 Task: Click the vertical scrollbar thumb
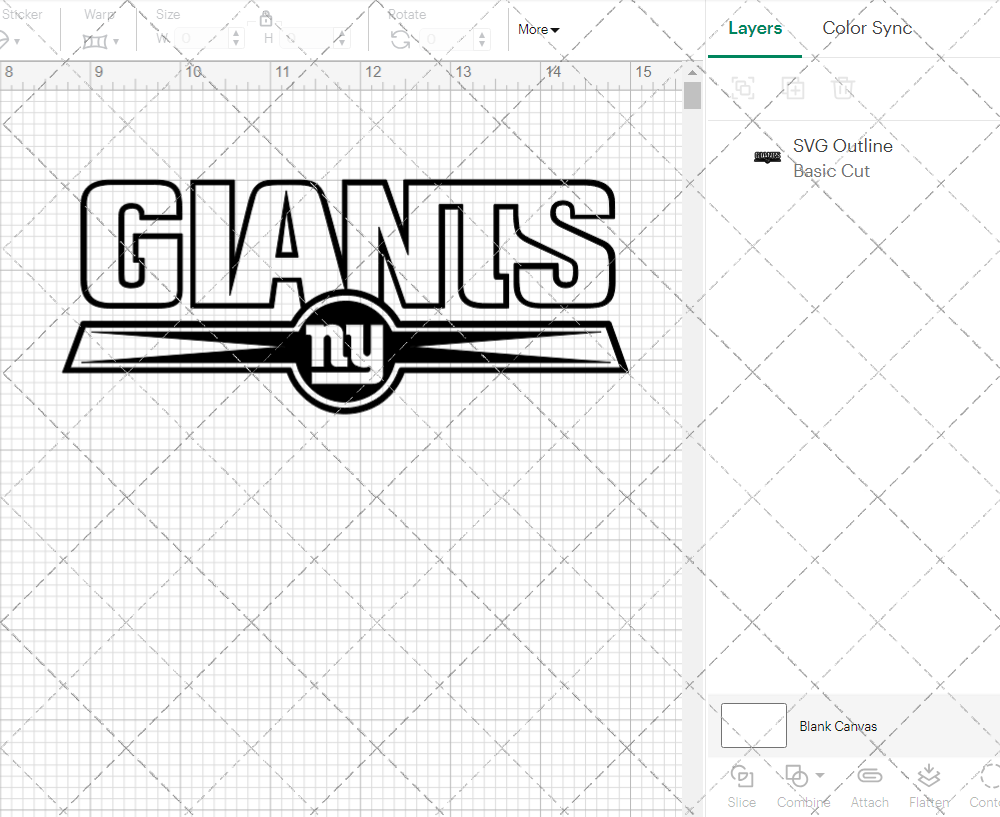coord(692,96)
